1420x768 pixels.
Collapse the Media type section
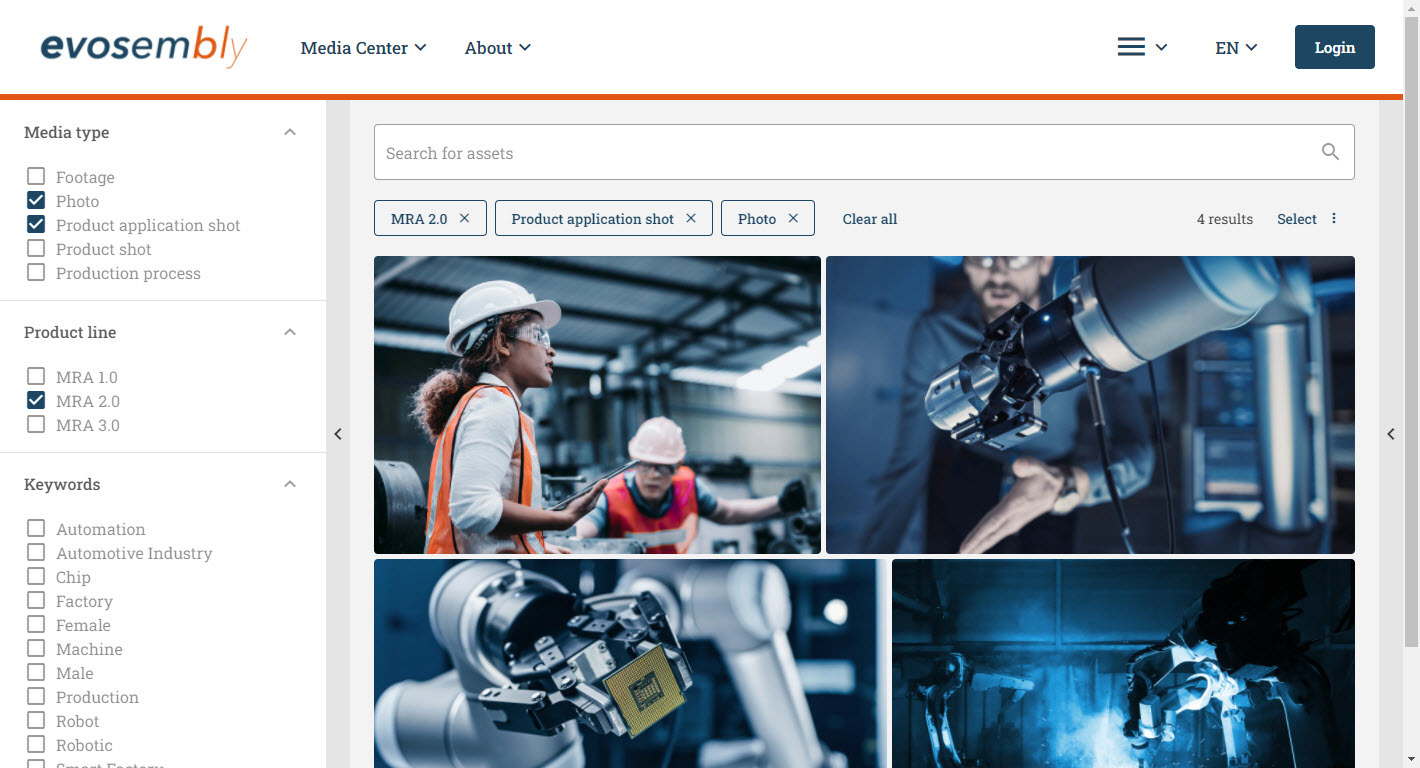pyautogui.click(x=290, y=132)
